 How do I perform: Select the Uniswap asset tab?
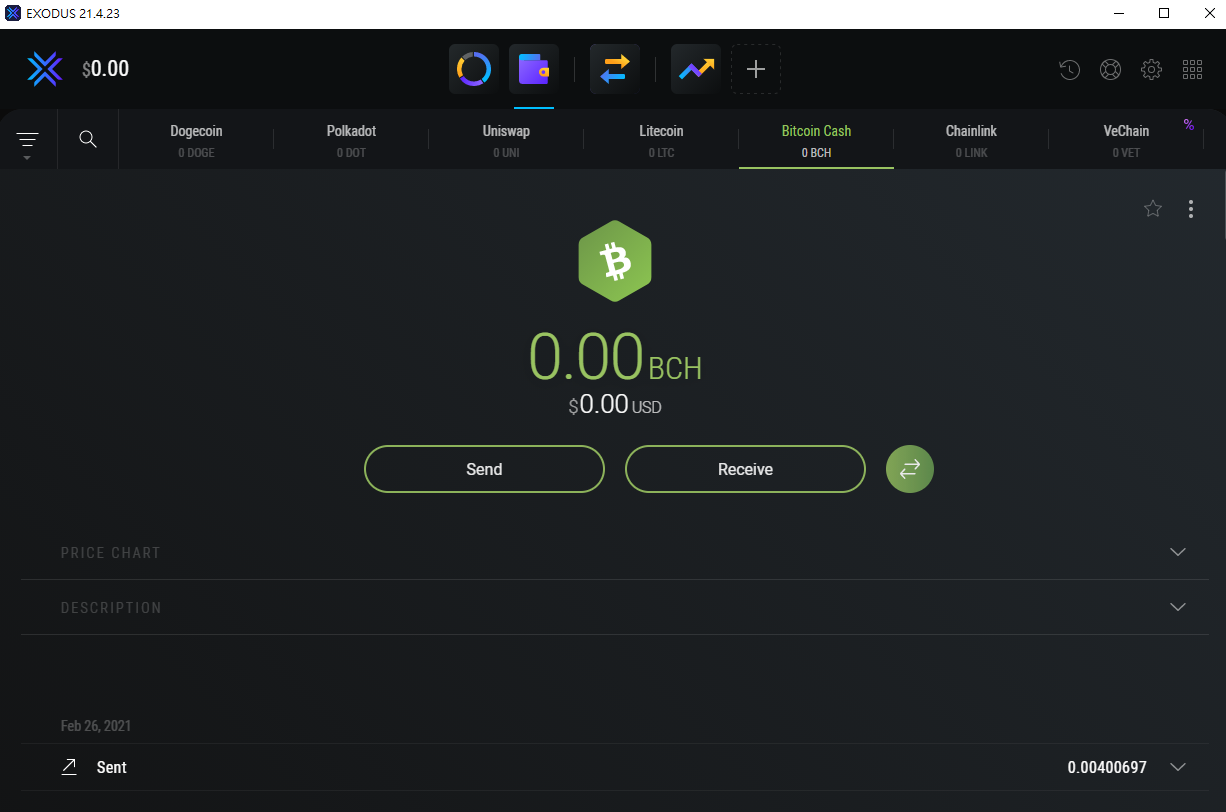pyautogui.click(x=506, y=140)
